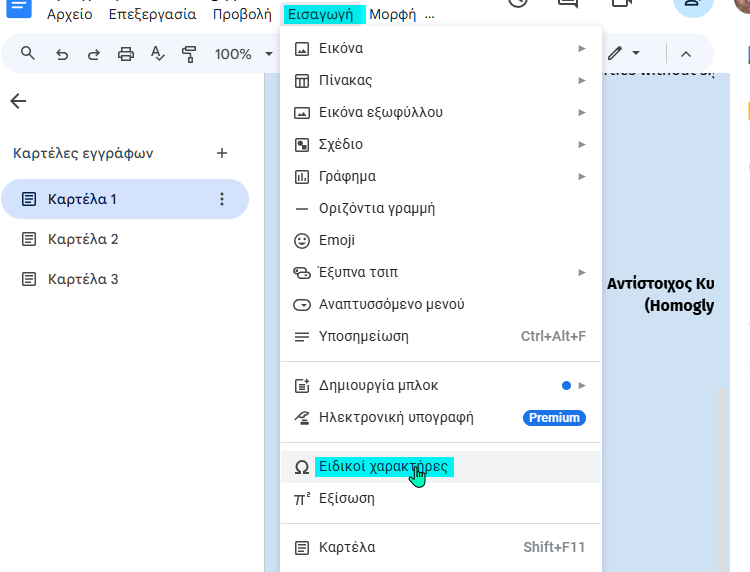Open the Επεξεργασία menu
This screenshot has height=572, width=750.
(x=153, y=14)
